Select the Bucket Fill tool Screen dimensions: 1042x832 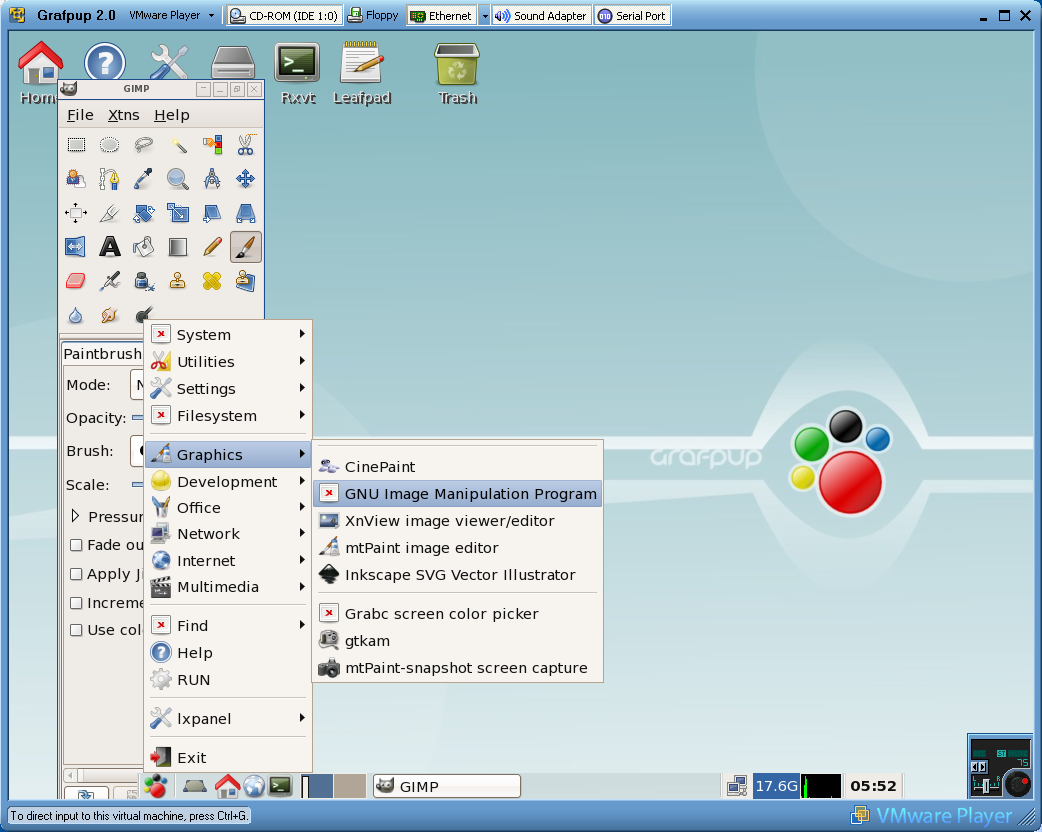pos(144,247)
